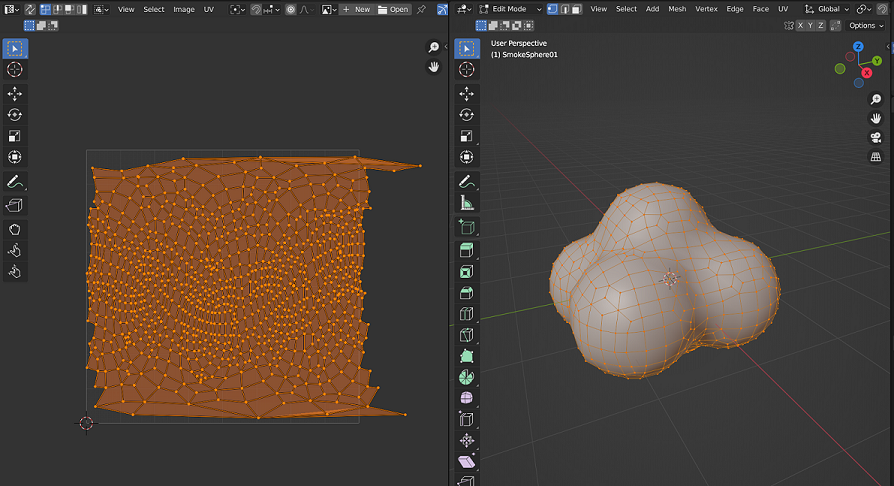This screenshot has height=486, width=894.
Task: Open the Options dropdown
Action: click(865, 25)
